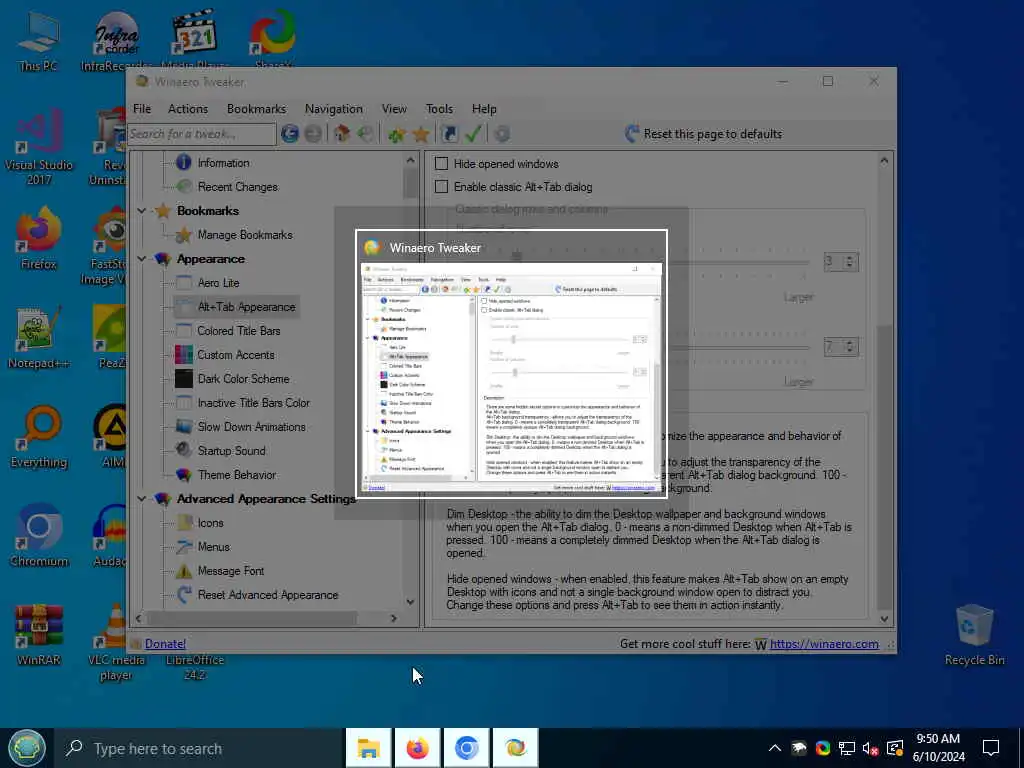Screen dimensions: 1024x768
Task: Select Startup Sound tree item
Action: point(231,451)
